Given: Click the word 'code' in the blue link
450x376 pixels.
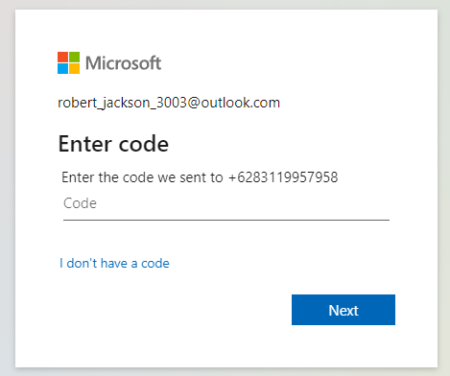Looking at the screenshot, I should click(155, 263).
